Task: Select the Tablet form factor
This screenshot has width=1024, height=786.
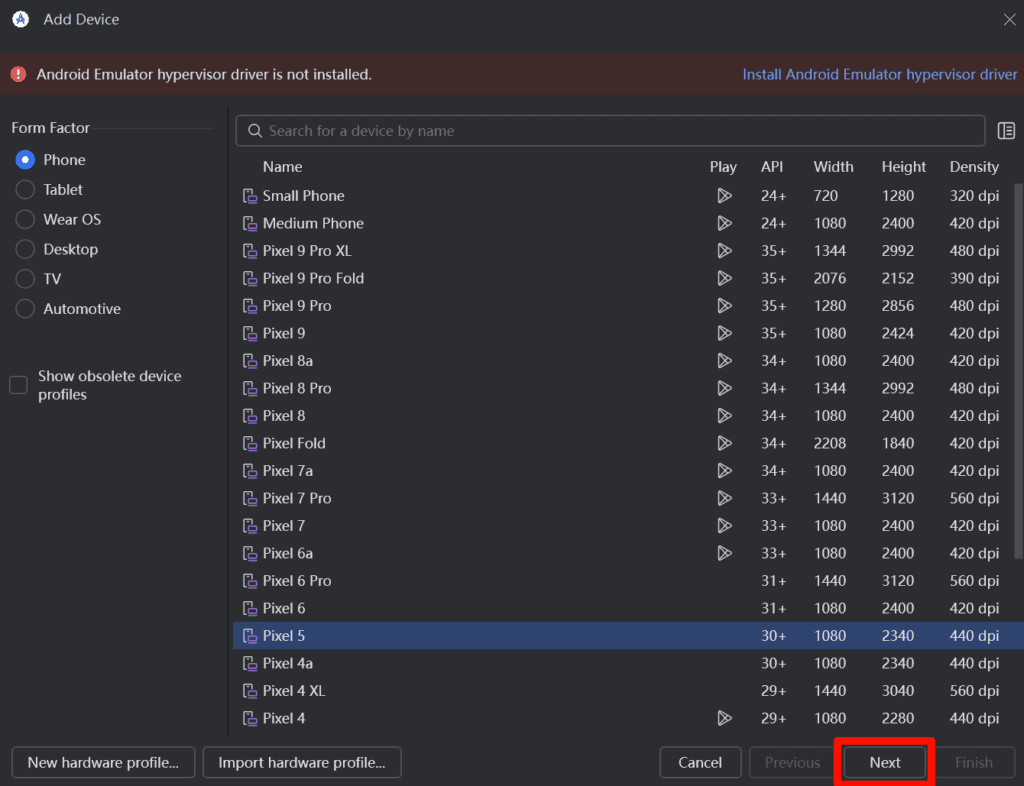Action: click(x=25, y=190)
